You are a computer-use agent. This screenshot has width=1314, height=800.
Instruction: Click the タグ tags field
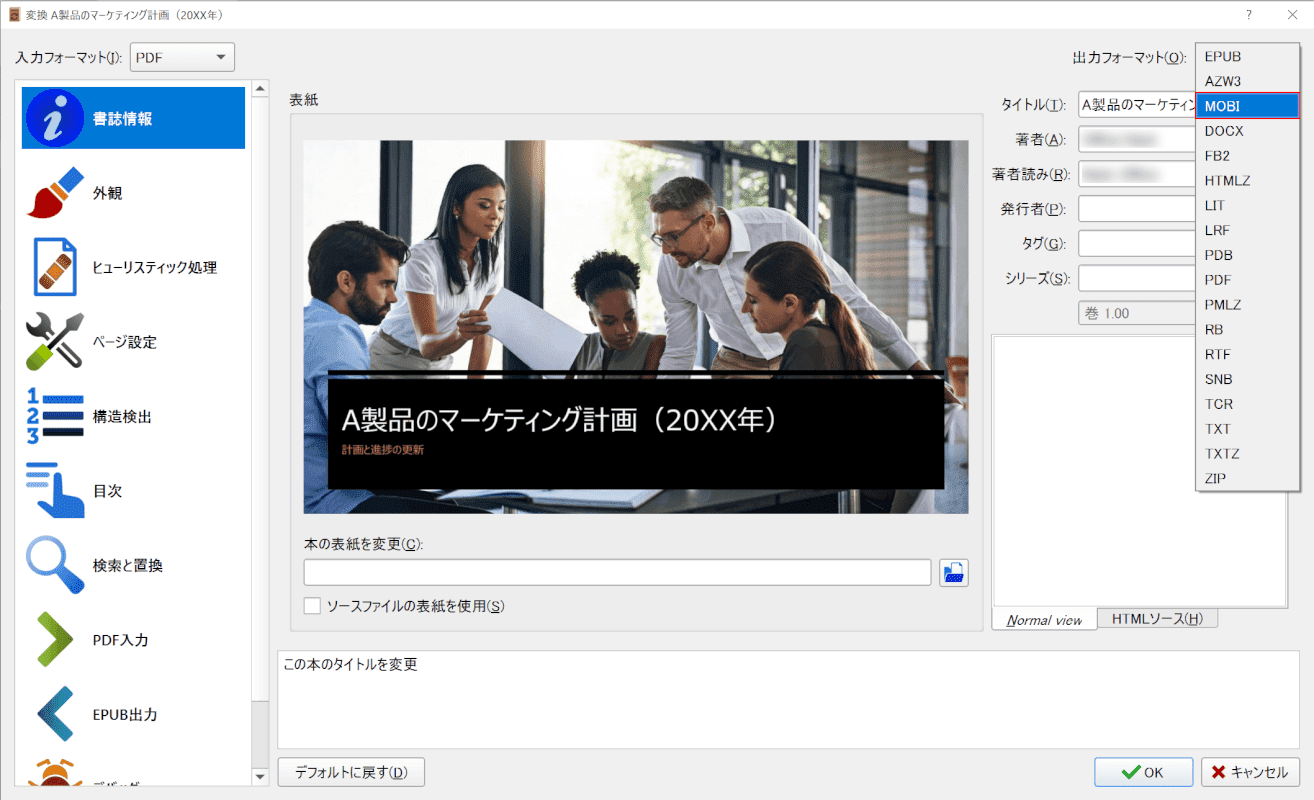[x=1137, y=243]
